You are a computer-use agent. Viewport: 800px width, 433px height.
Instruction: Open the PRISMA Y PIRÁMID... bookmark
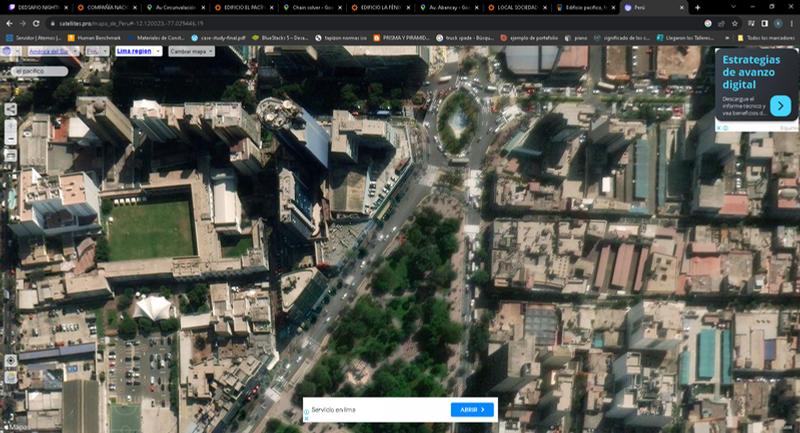[x=402, y=38]
